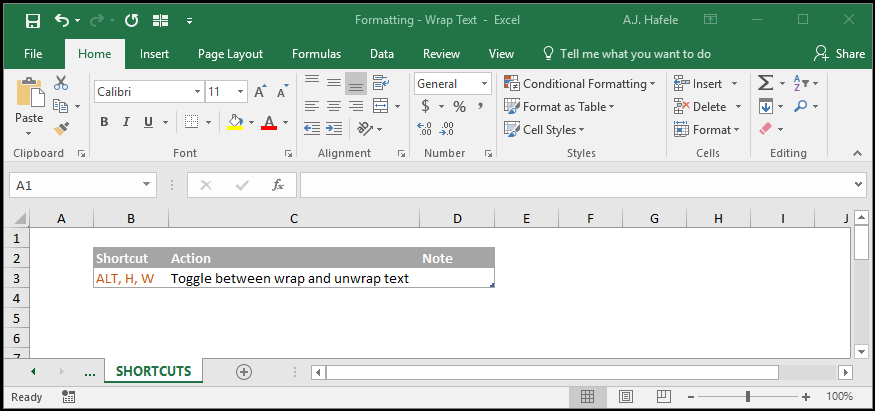875x411 pixels.
Task: Open Cell Styles dropdown
Action: [544, 129]
